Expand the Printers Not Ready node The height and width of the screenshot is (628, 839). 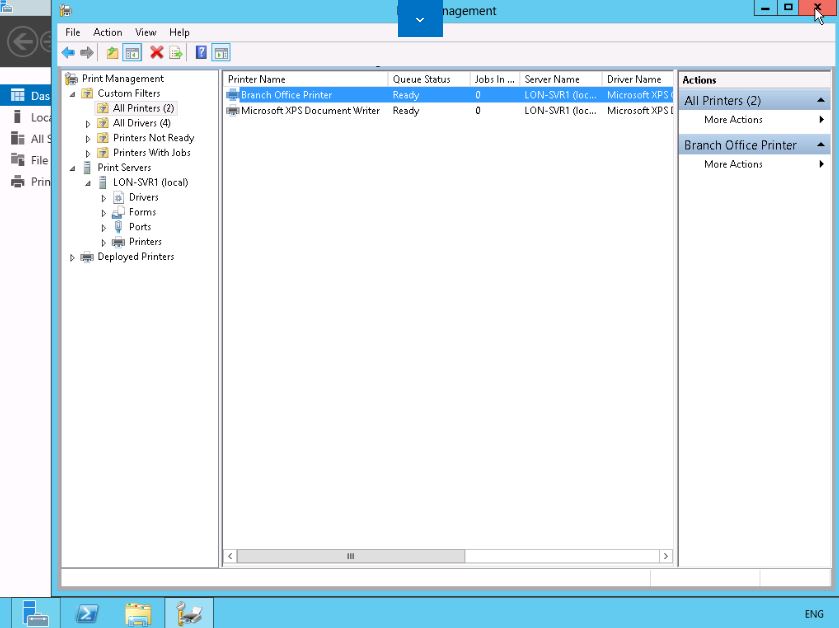point(88,139)
